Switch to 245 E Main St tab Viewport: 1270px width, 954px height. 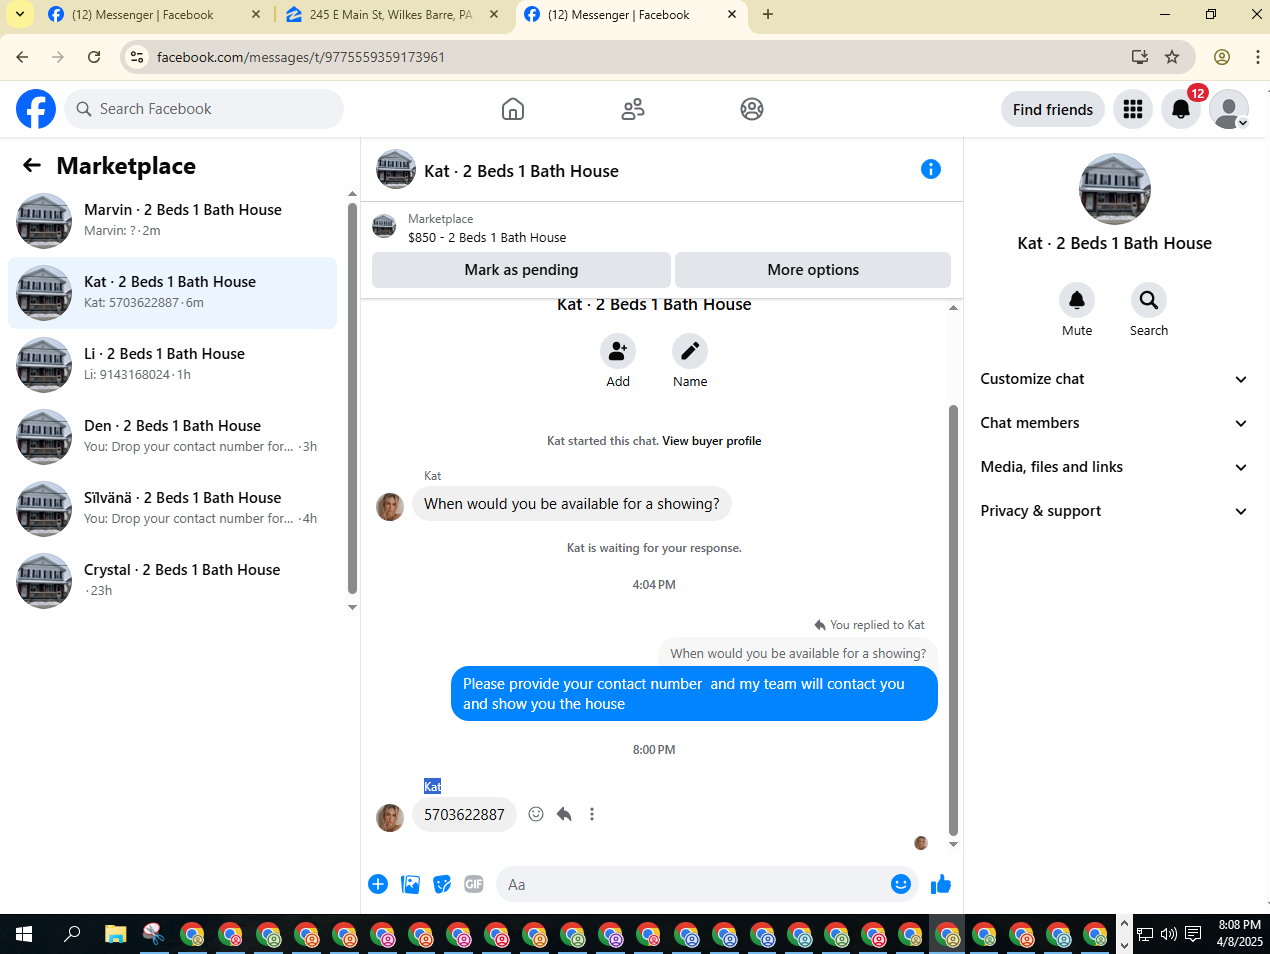pyautogui.click(x=392, y=15)
